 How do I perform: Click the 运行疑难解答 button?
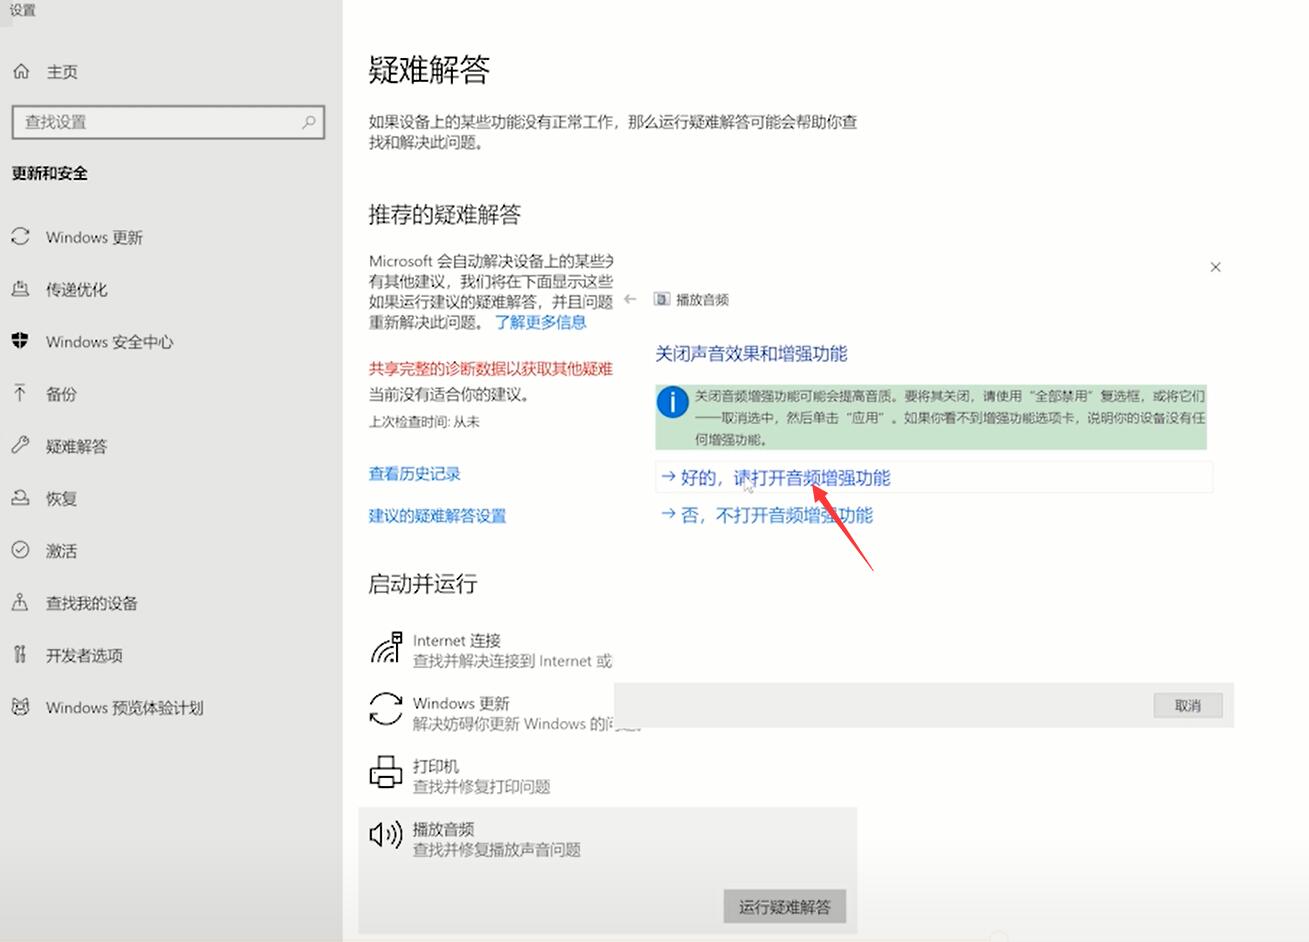pyautogui.click(x=785, y=906)
